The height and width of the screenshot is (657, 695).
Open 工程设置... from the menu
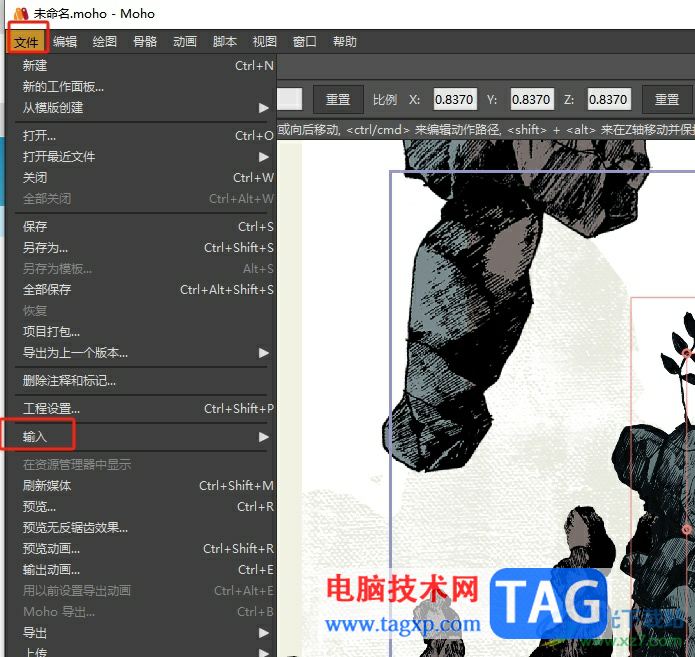[142, 409]
